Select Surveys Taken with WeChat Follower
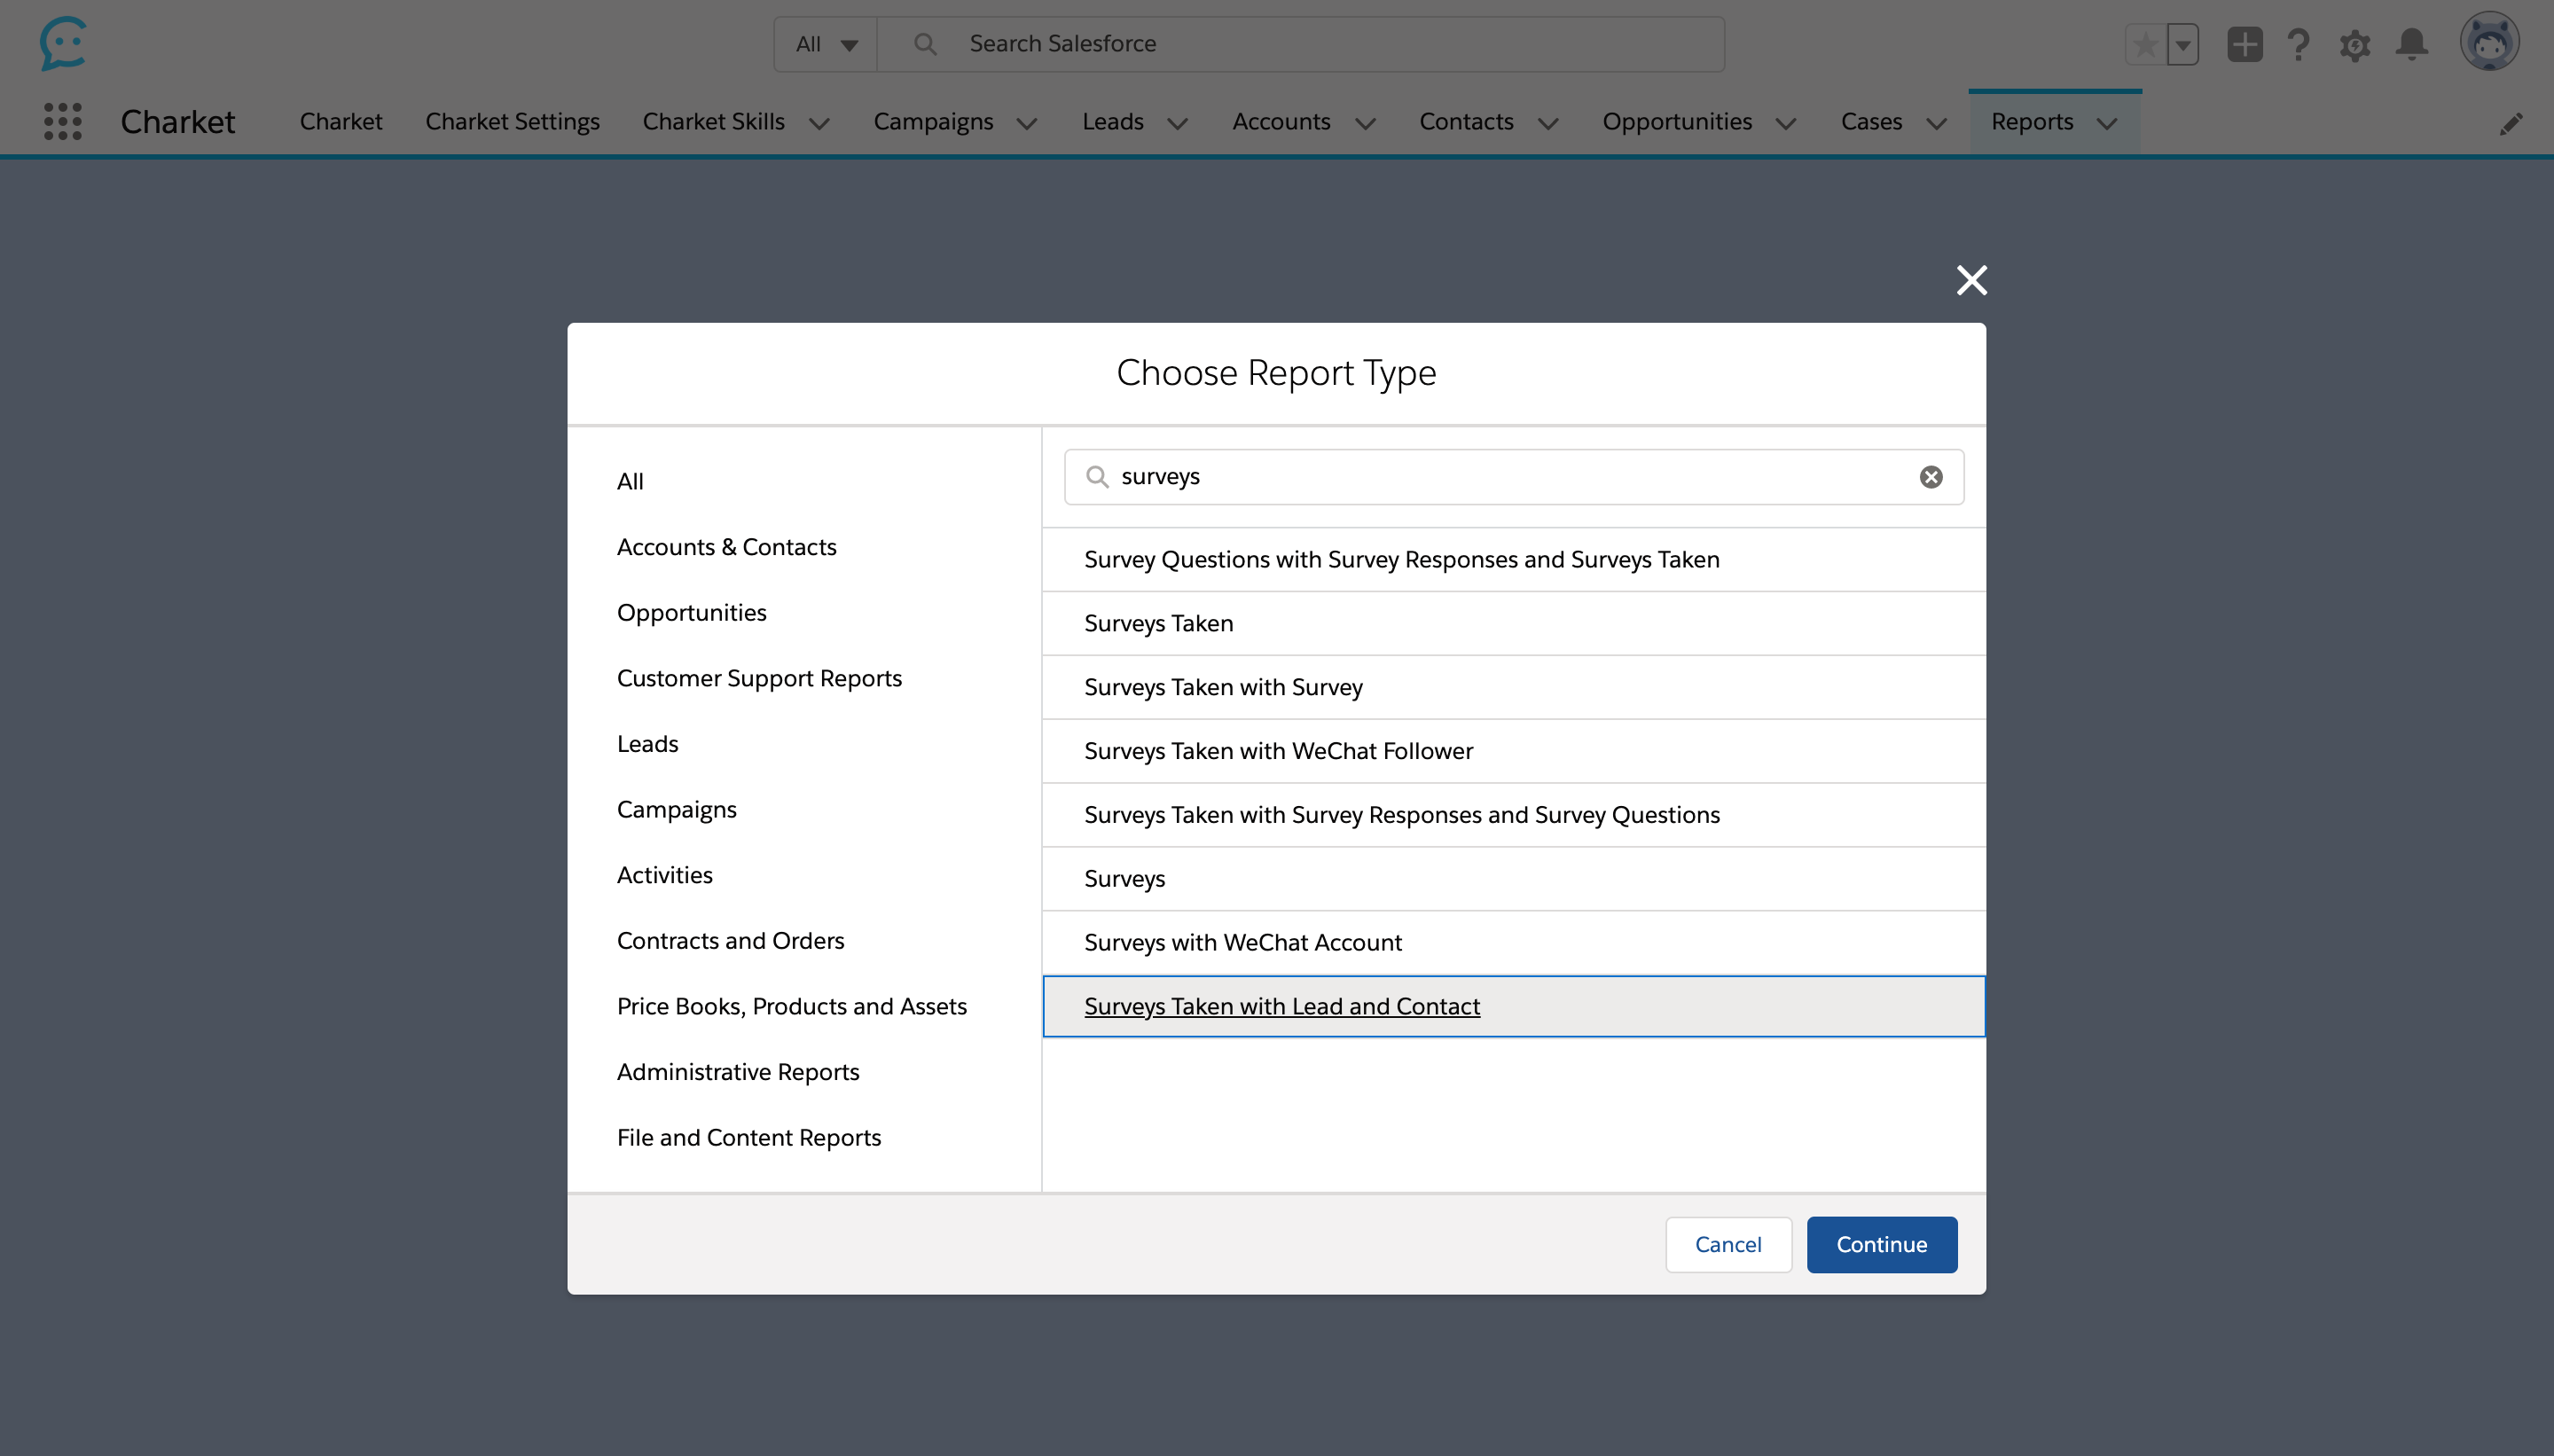 pos(1277,751)
